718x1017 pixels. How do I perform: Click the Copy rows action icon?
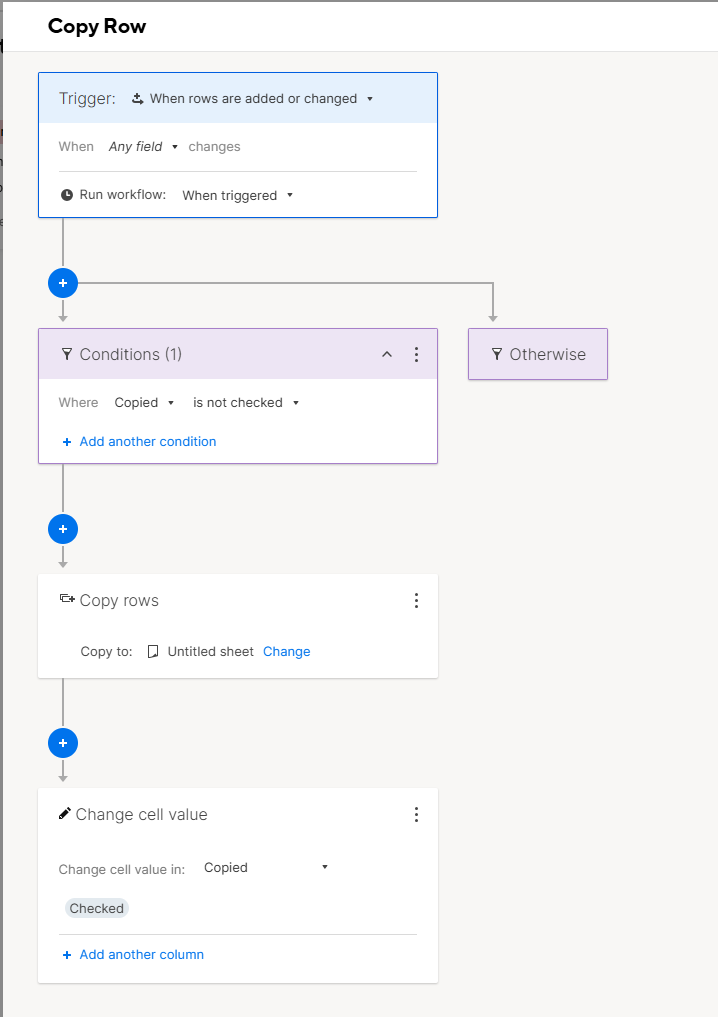click(x=67, y=599)
